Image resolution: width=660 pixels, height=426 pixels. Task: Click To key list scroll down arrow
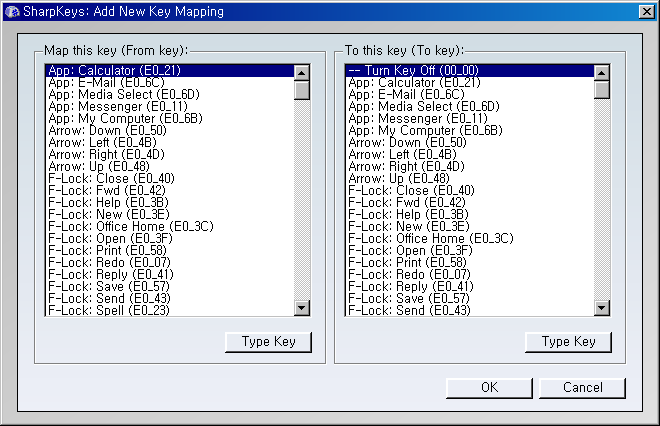602,308
